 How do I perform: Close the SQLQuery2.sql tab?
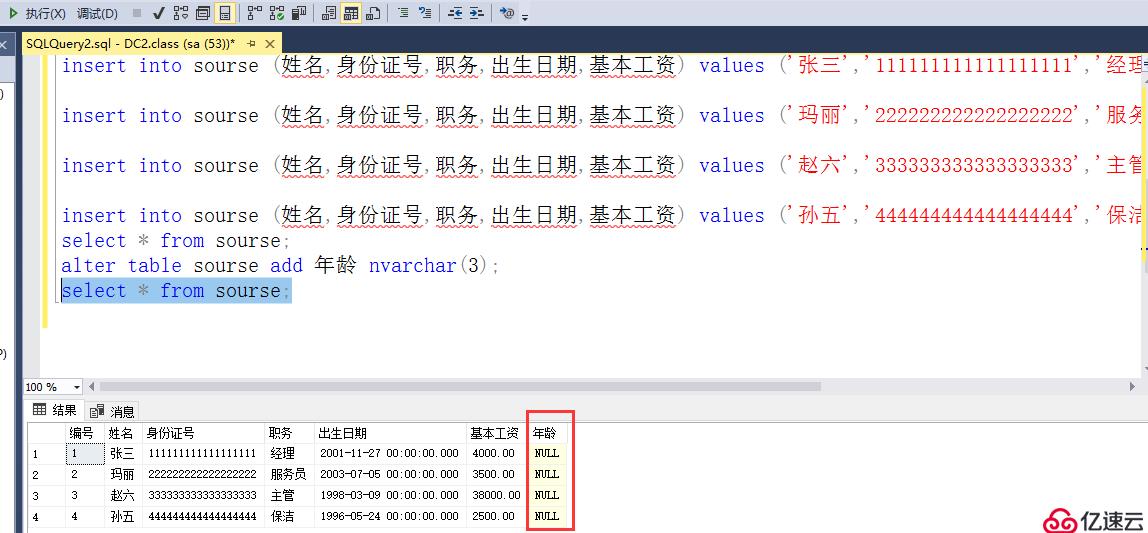pyautogui.click(x=270, y=44)
